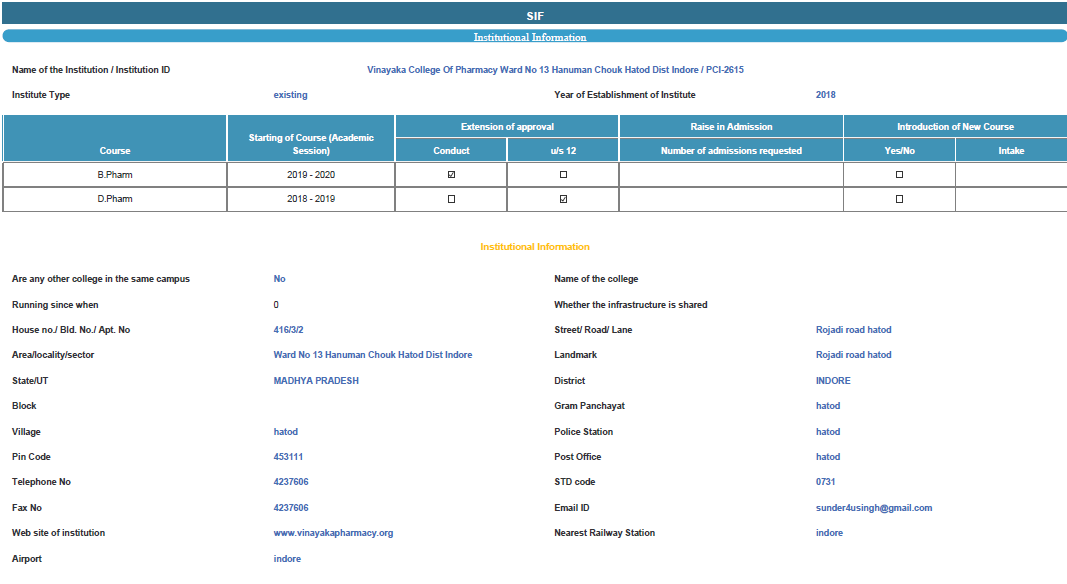Viewport: 1067px width, 584px height.
Task: Click pin code value 453111
Action: [x=288, y=457]
